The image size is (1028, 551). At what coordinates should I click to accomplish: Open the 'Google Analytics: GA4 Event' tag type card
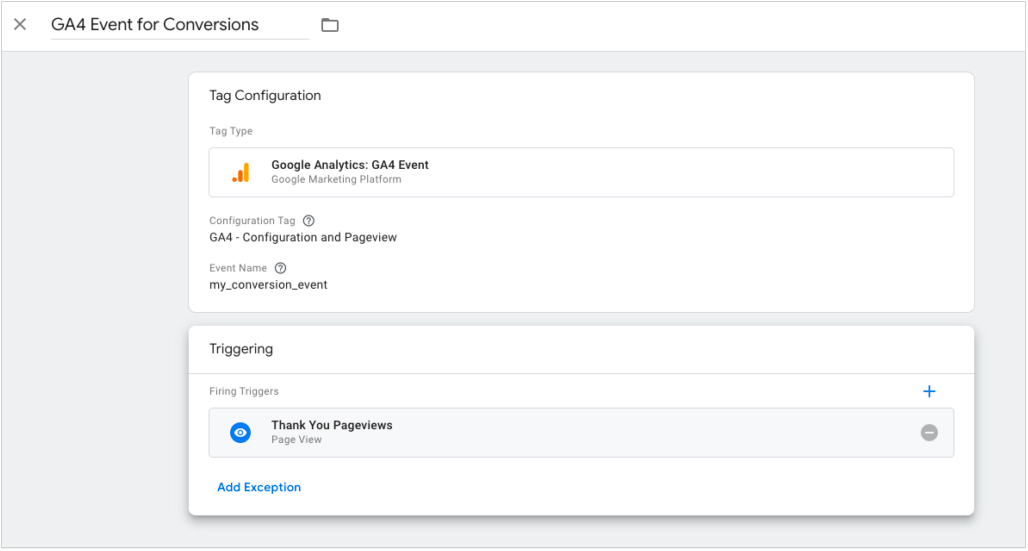pyautogui.click(x=581, y=173)
